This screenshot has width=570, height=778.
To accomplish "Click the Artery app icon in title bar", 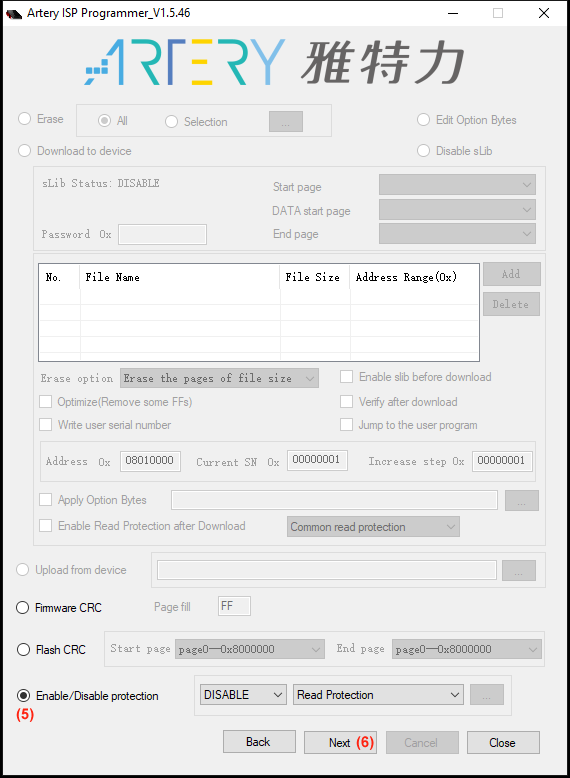I will point(13,13).
